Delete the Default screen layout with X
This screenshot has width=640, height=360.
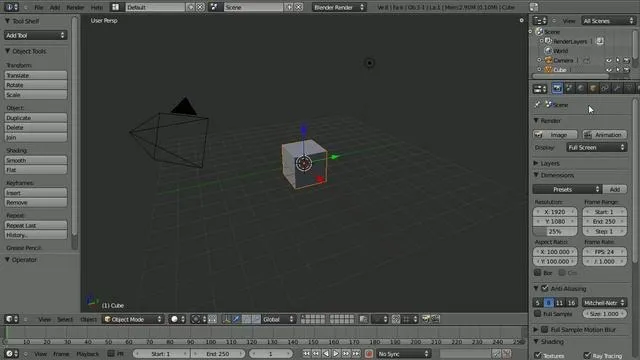tap(200, 7)
